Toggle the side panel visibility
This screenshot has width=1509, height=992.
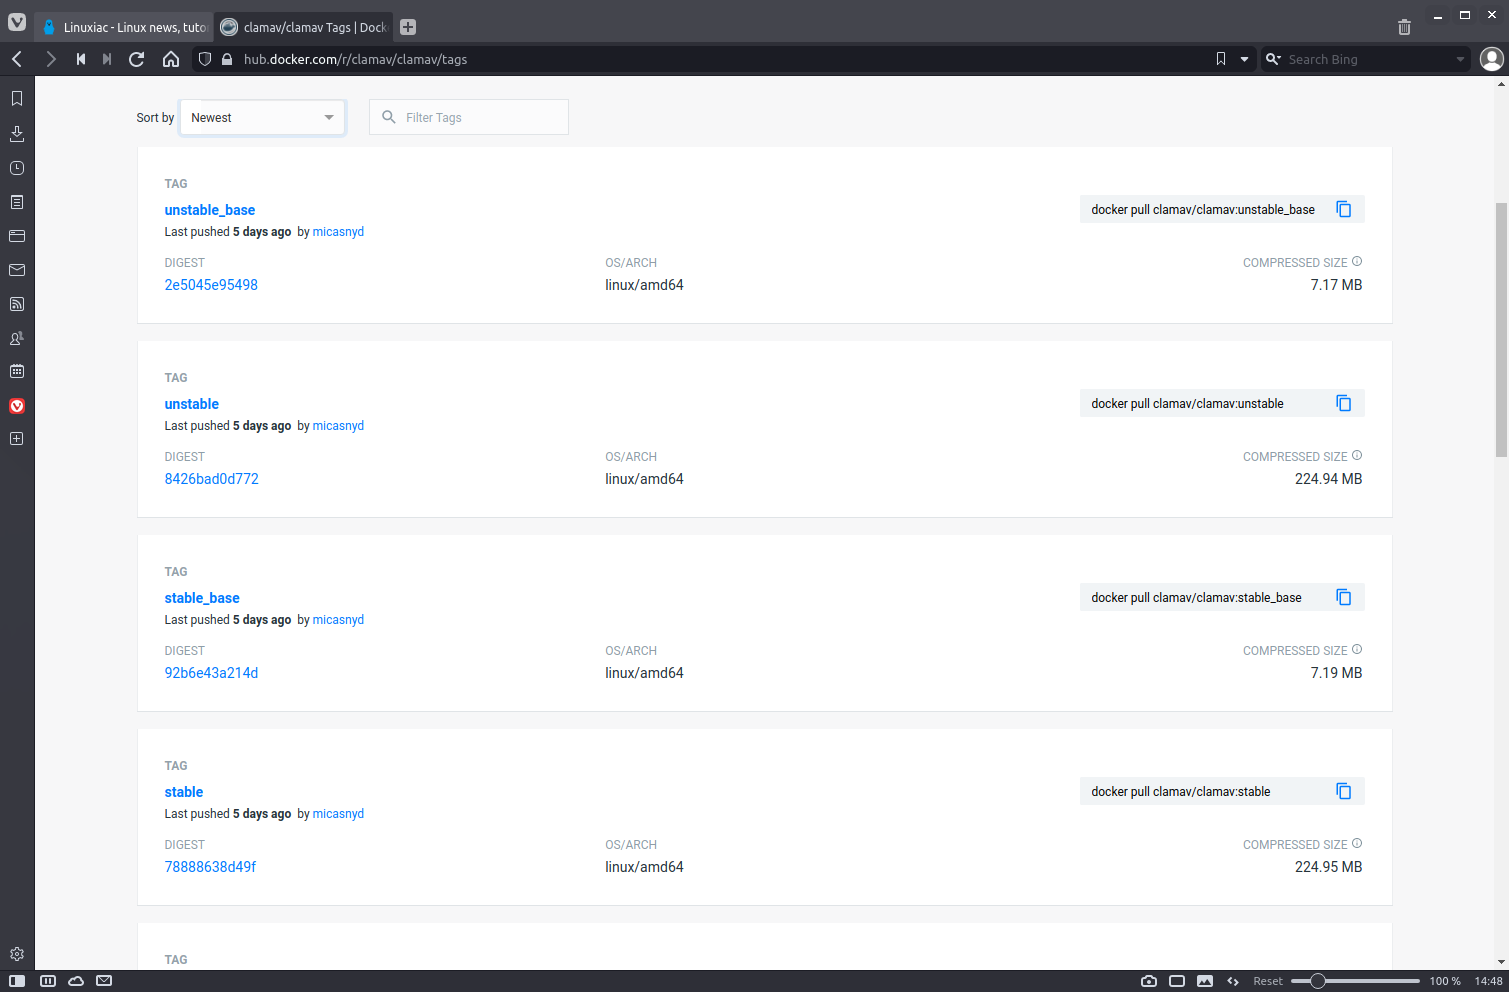click(x=17, y=981)
